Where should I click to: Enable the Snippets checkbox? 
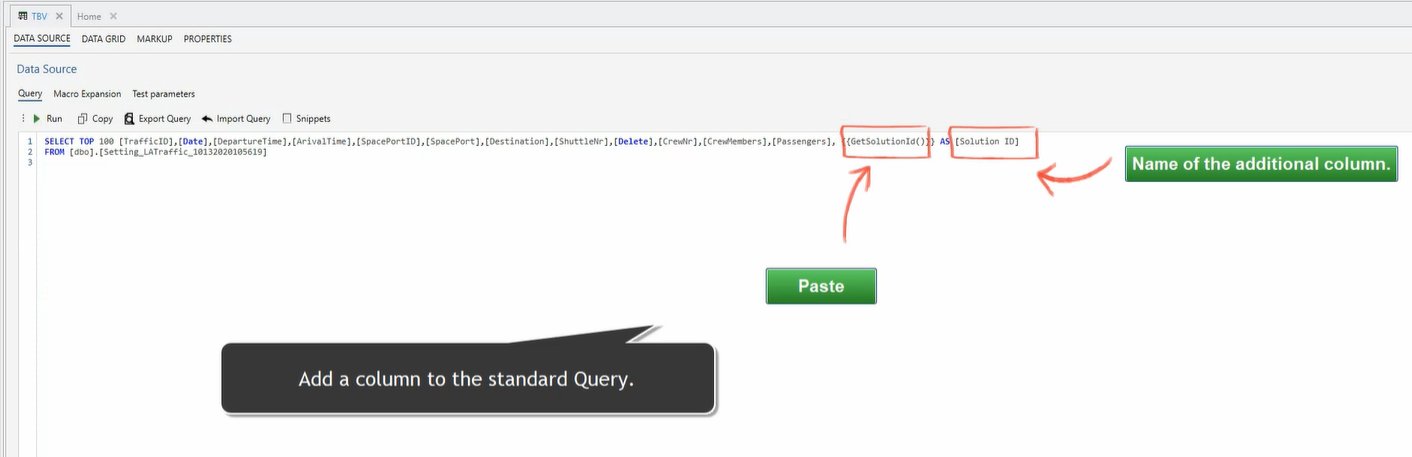288,118
